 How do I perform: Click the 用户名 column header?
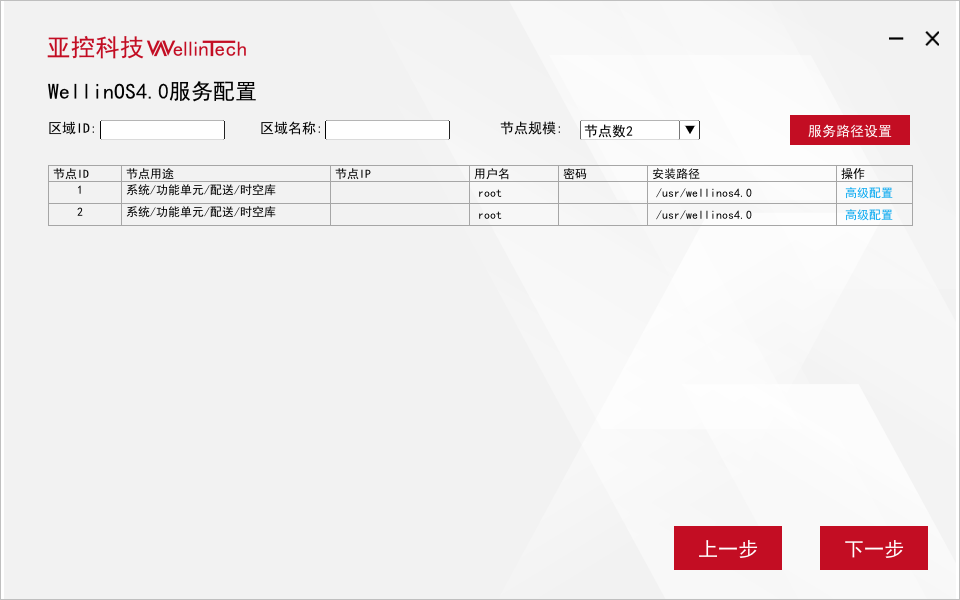[514, 173]
